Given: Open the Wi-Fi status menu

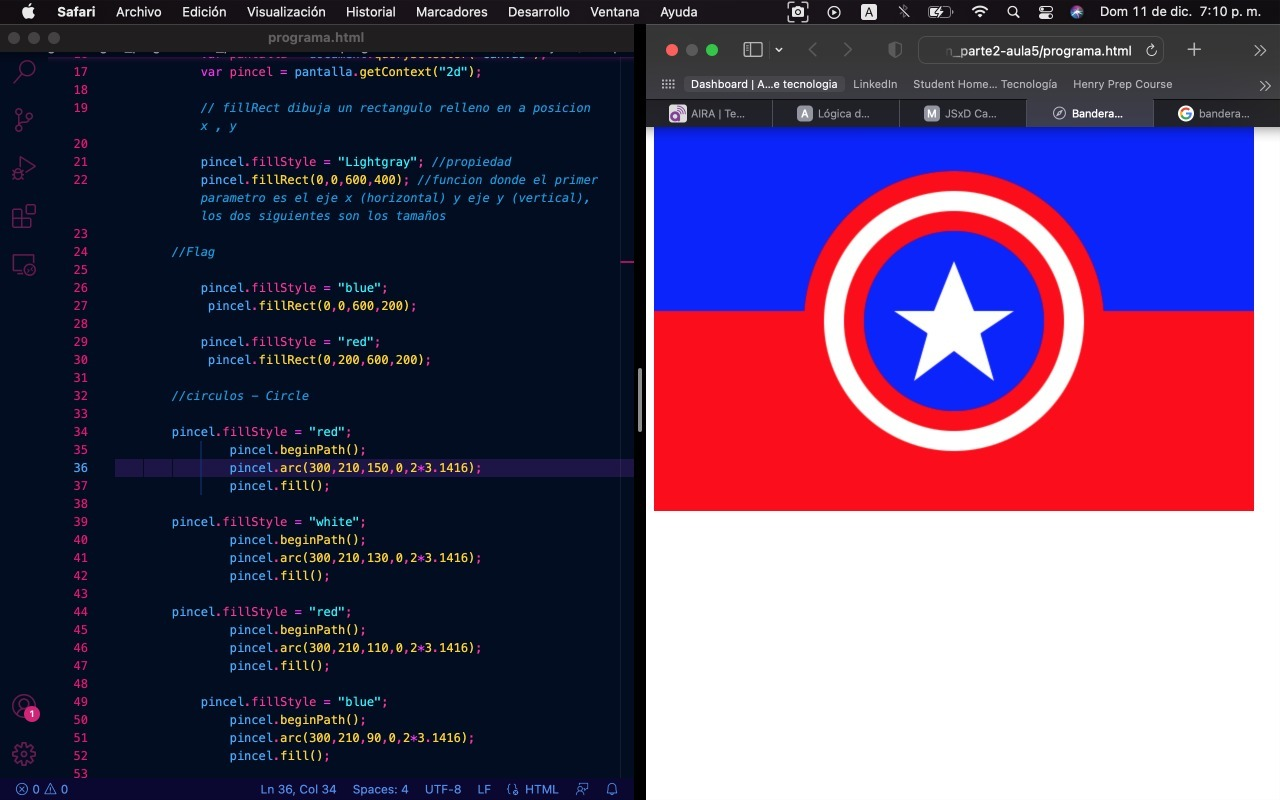Looking at the screenshot, I should (980, 12).
